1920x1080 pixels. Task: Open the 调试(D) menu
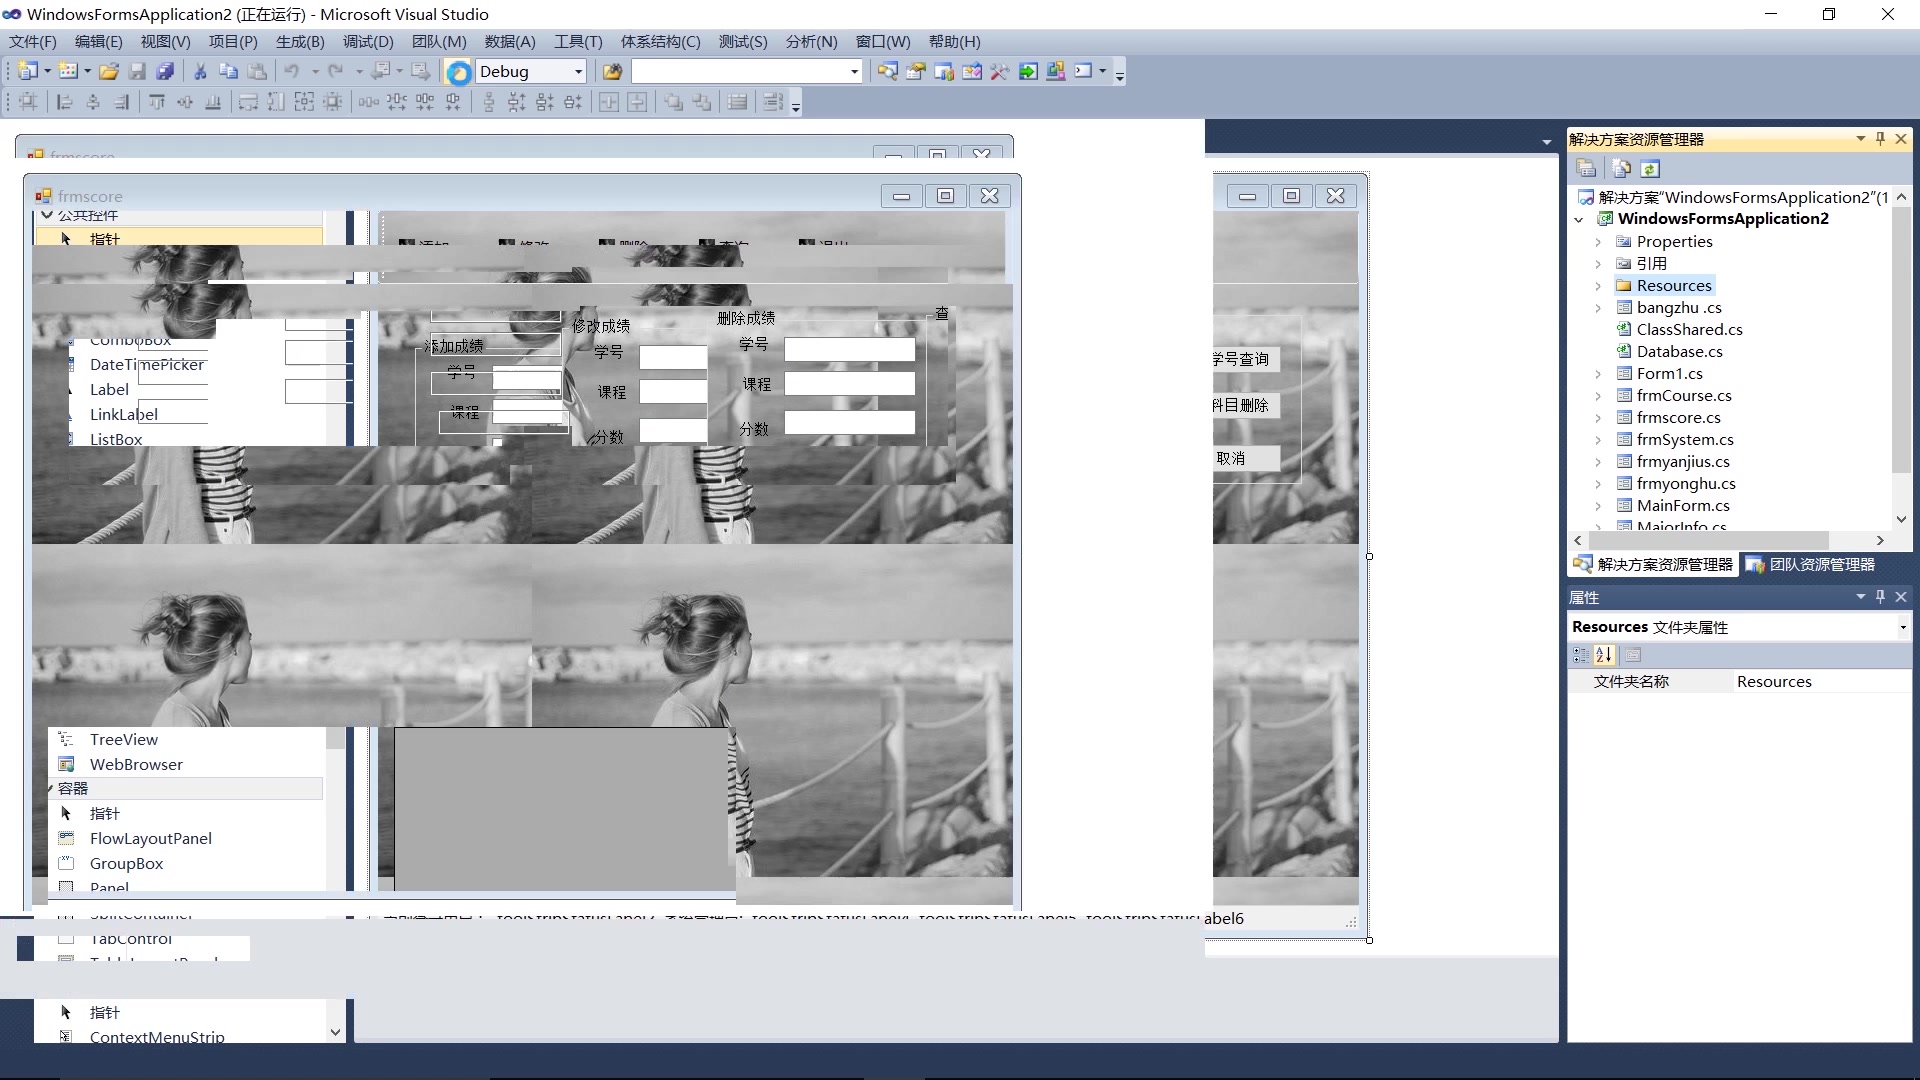368,41
